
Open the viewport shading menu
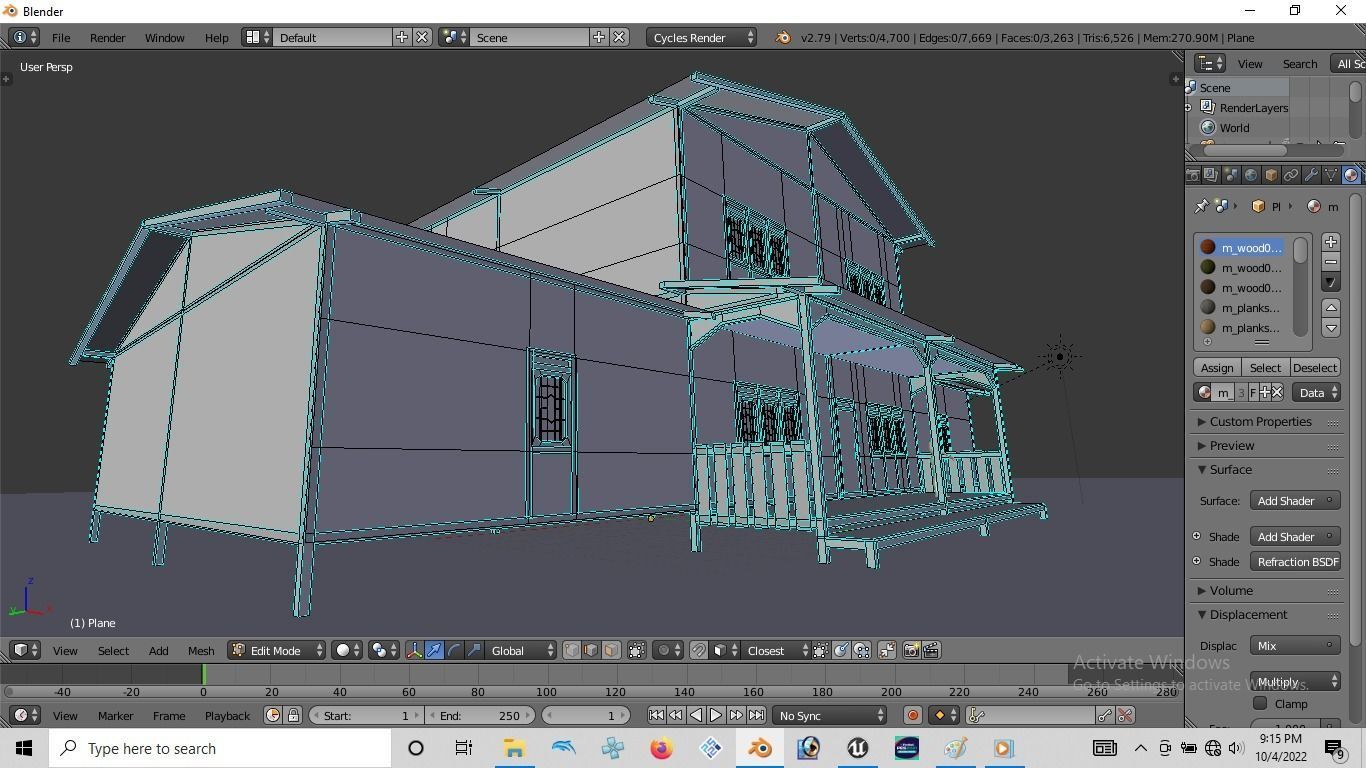[x=348, y=650]
